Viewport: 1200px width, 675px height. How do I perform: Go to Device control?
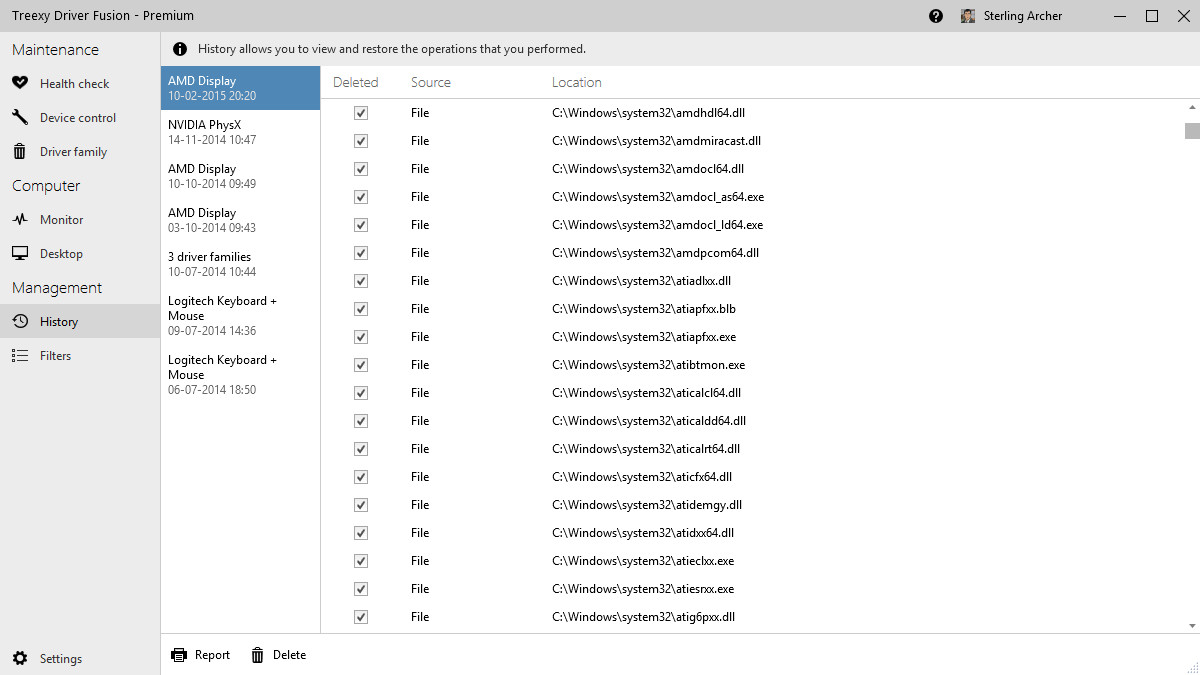click(80, 118)
